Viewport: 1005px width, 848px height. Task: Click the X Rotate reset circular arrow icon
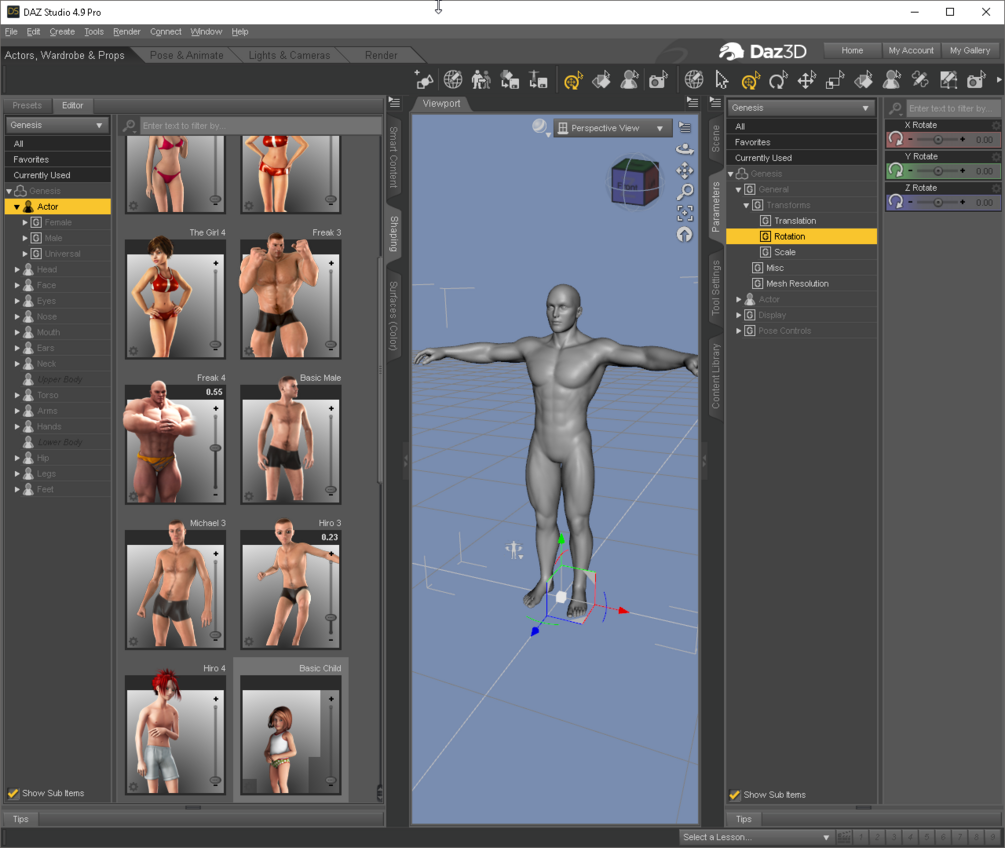point(895,139)
